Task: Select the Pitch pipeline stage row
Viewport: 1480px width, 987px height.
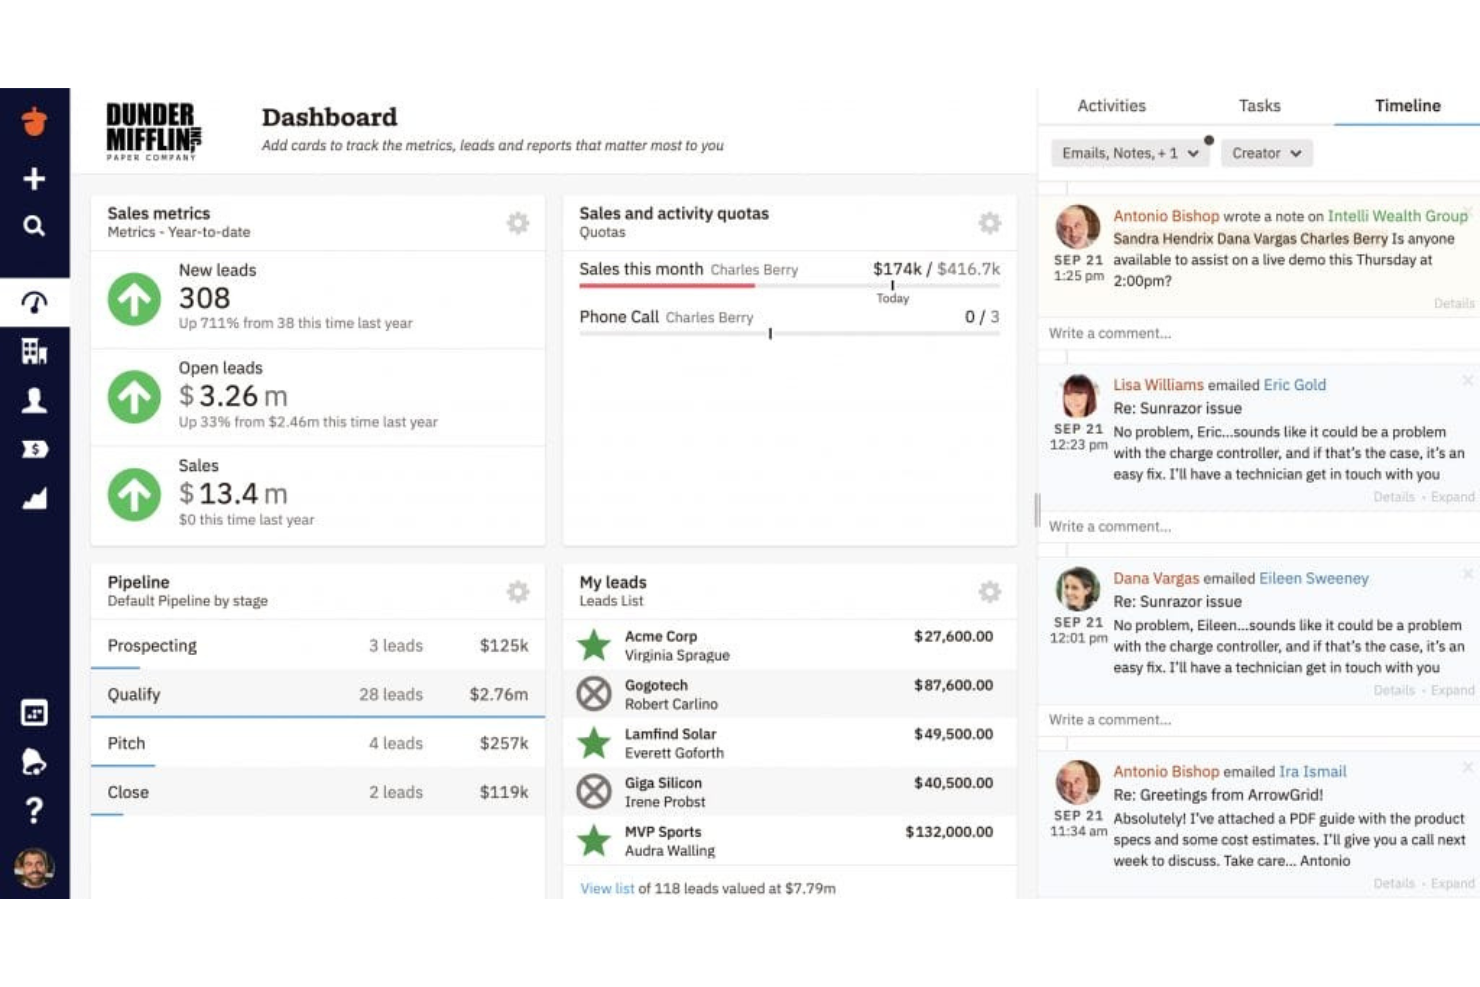Action: [x=318, y=743]
